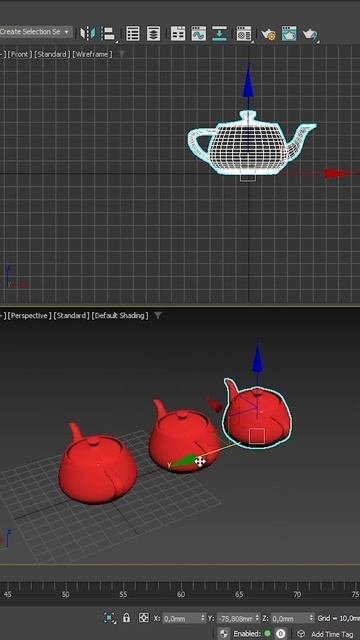The image size is (360, 640).
Task: Click the Render Production teapot icon
Action: tap(310, 34)
